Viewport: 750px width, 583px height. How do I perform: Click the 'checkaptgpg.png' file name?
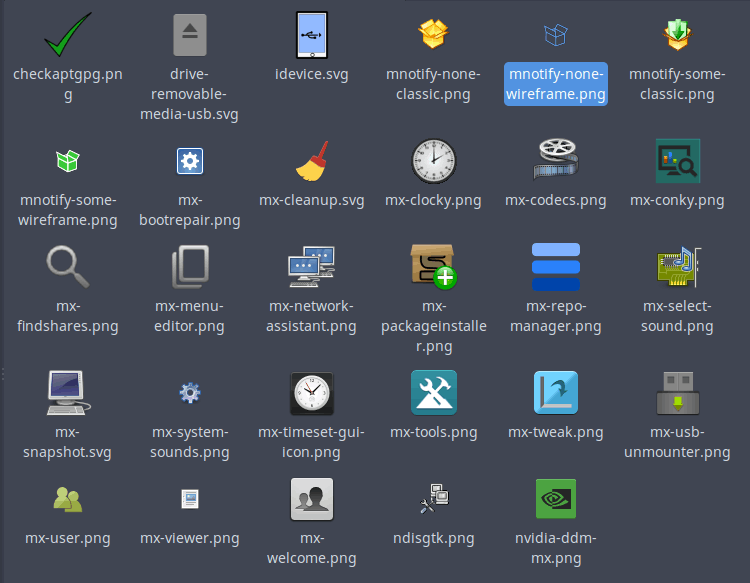pos(67,84)
